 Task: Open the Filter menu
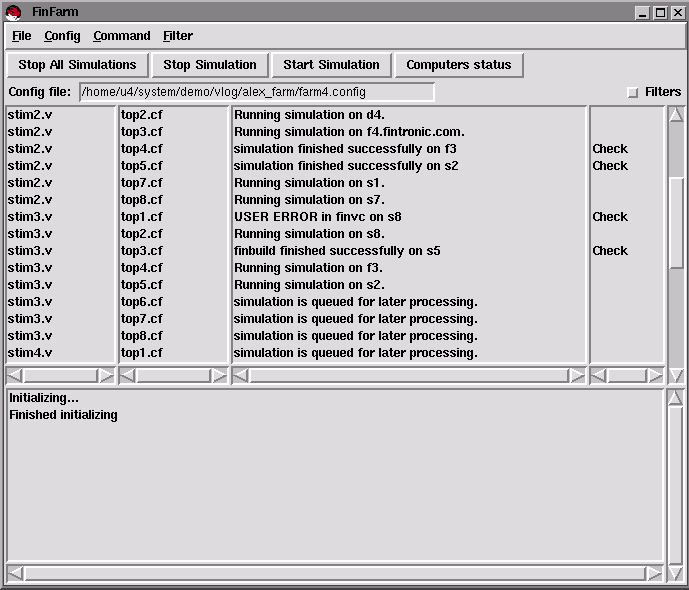(x=178, y=36)
